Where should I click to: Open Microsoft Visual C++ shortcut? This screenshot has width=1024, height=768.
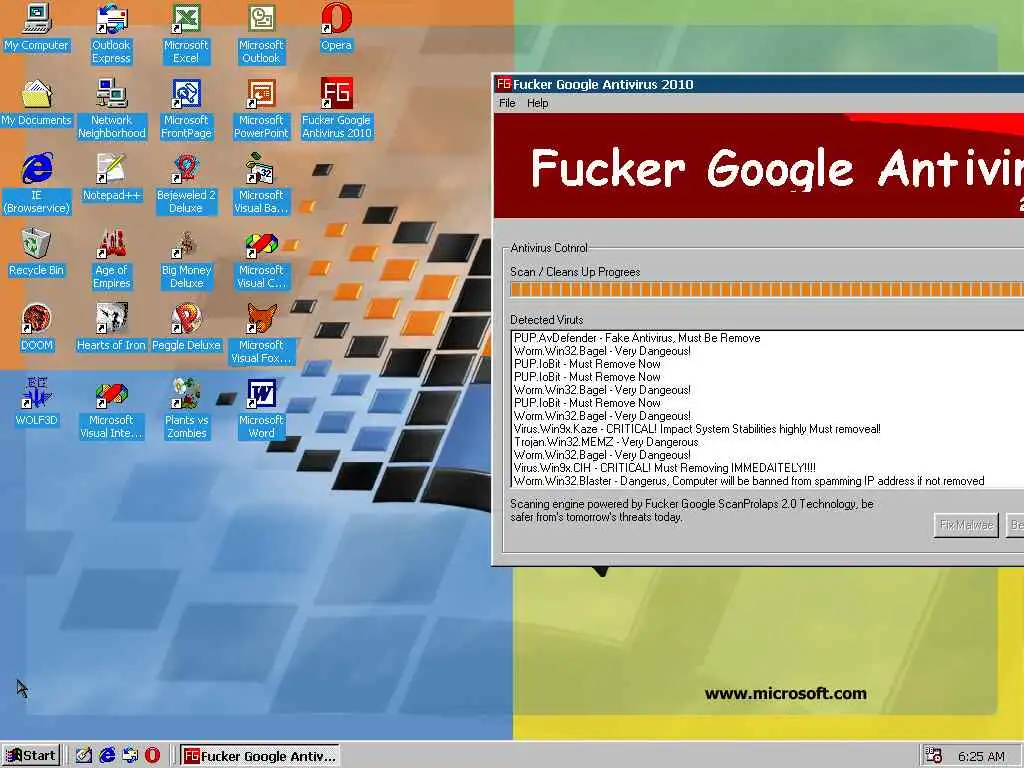(261, 259)
